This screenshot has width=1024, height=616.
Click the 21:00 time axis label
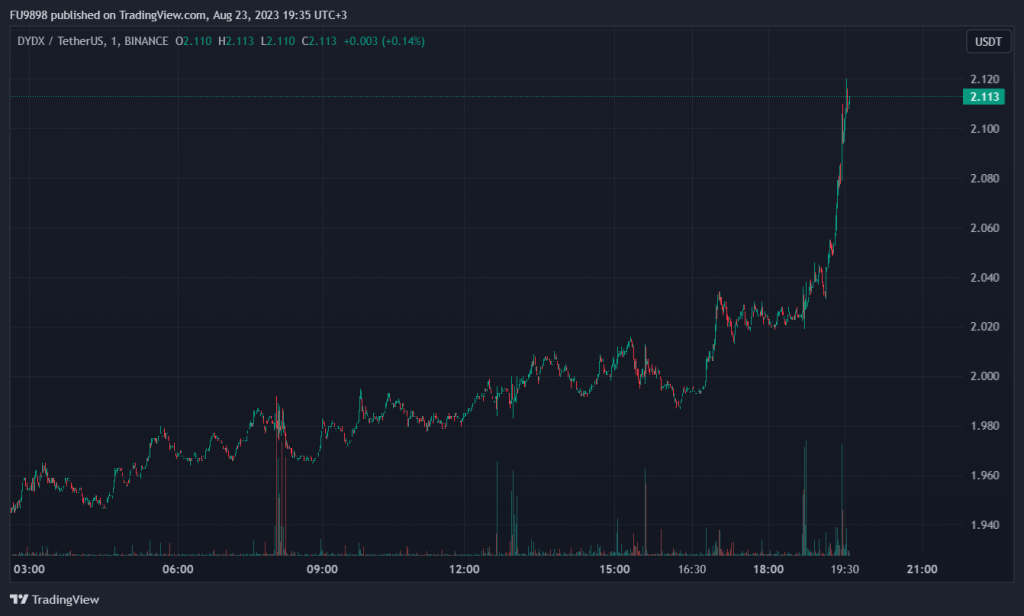[x=921, y=570]
